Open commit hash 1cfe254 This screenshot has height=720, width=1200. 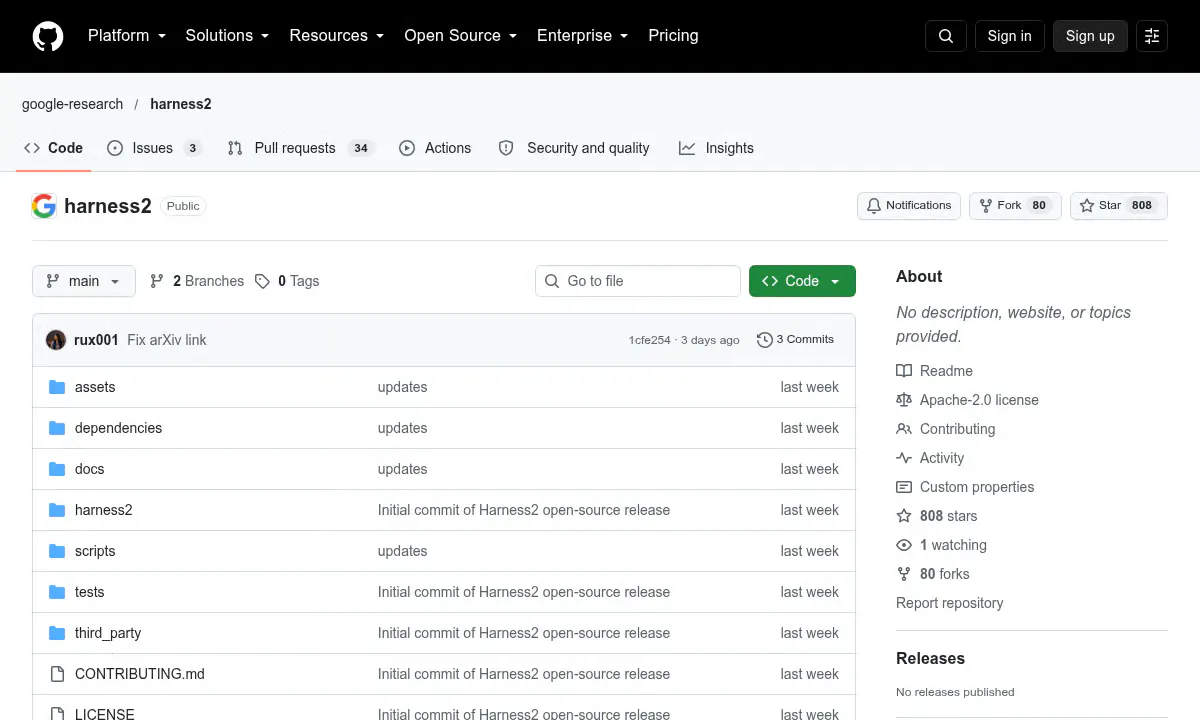pos(650,340)
